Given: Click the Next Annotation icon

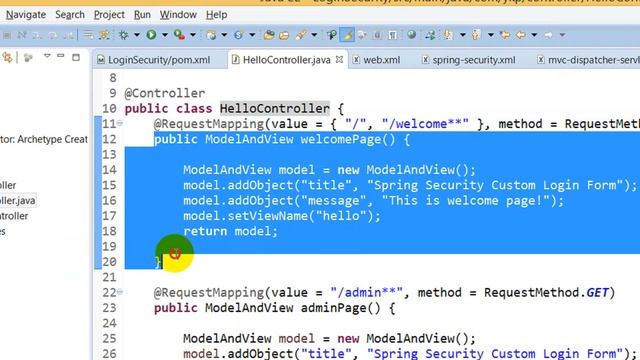Looking at the screenshot, I should [449, 35].
